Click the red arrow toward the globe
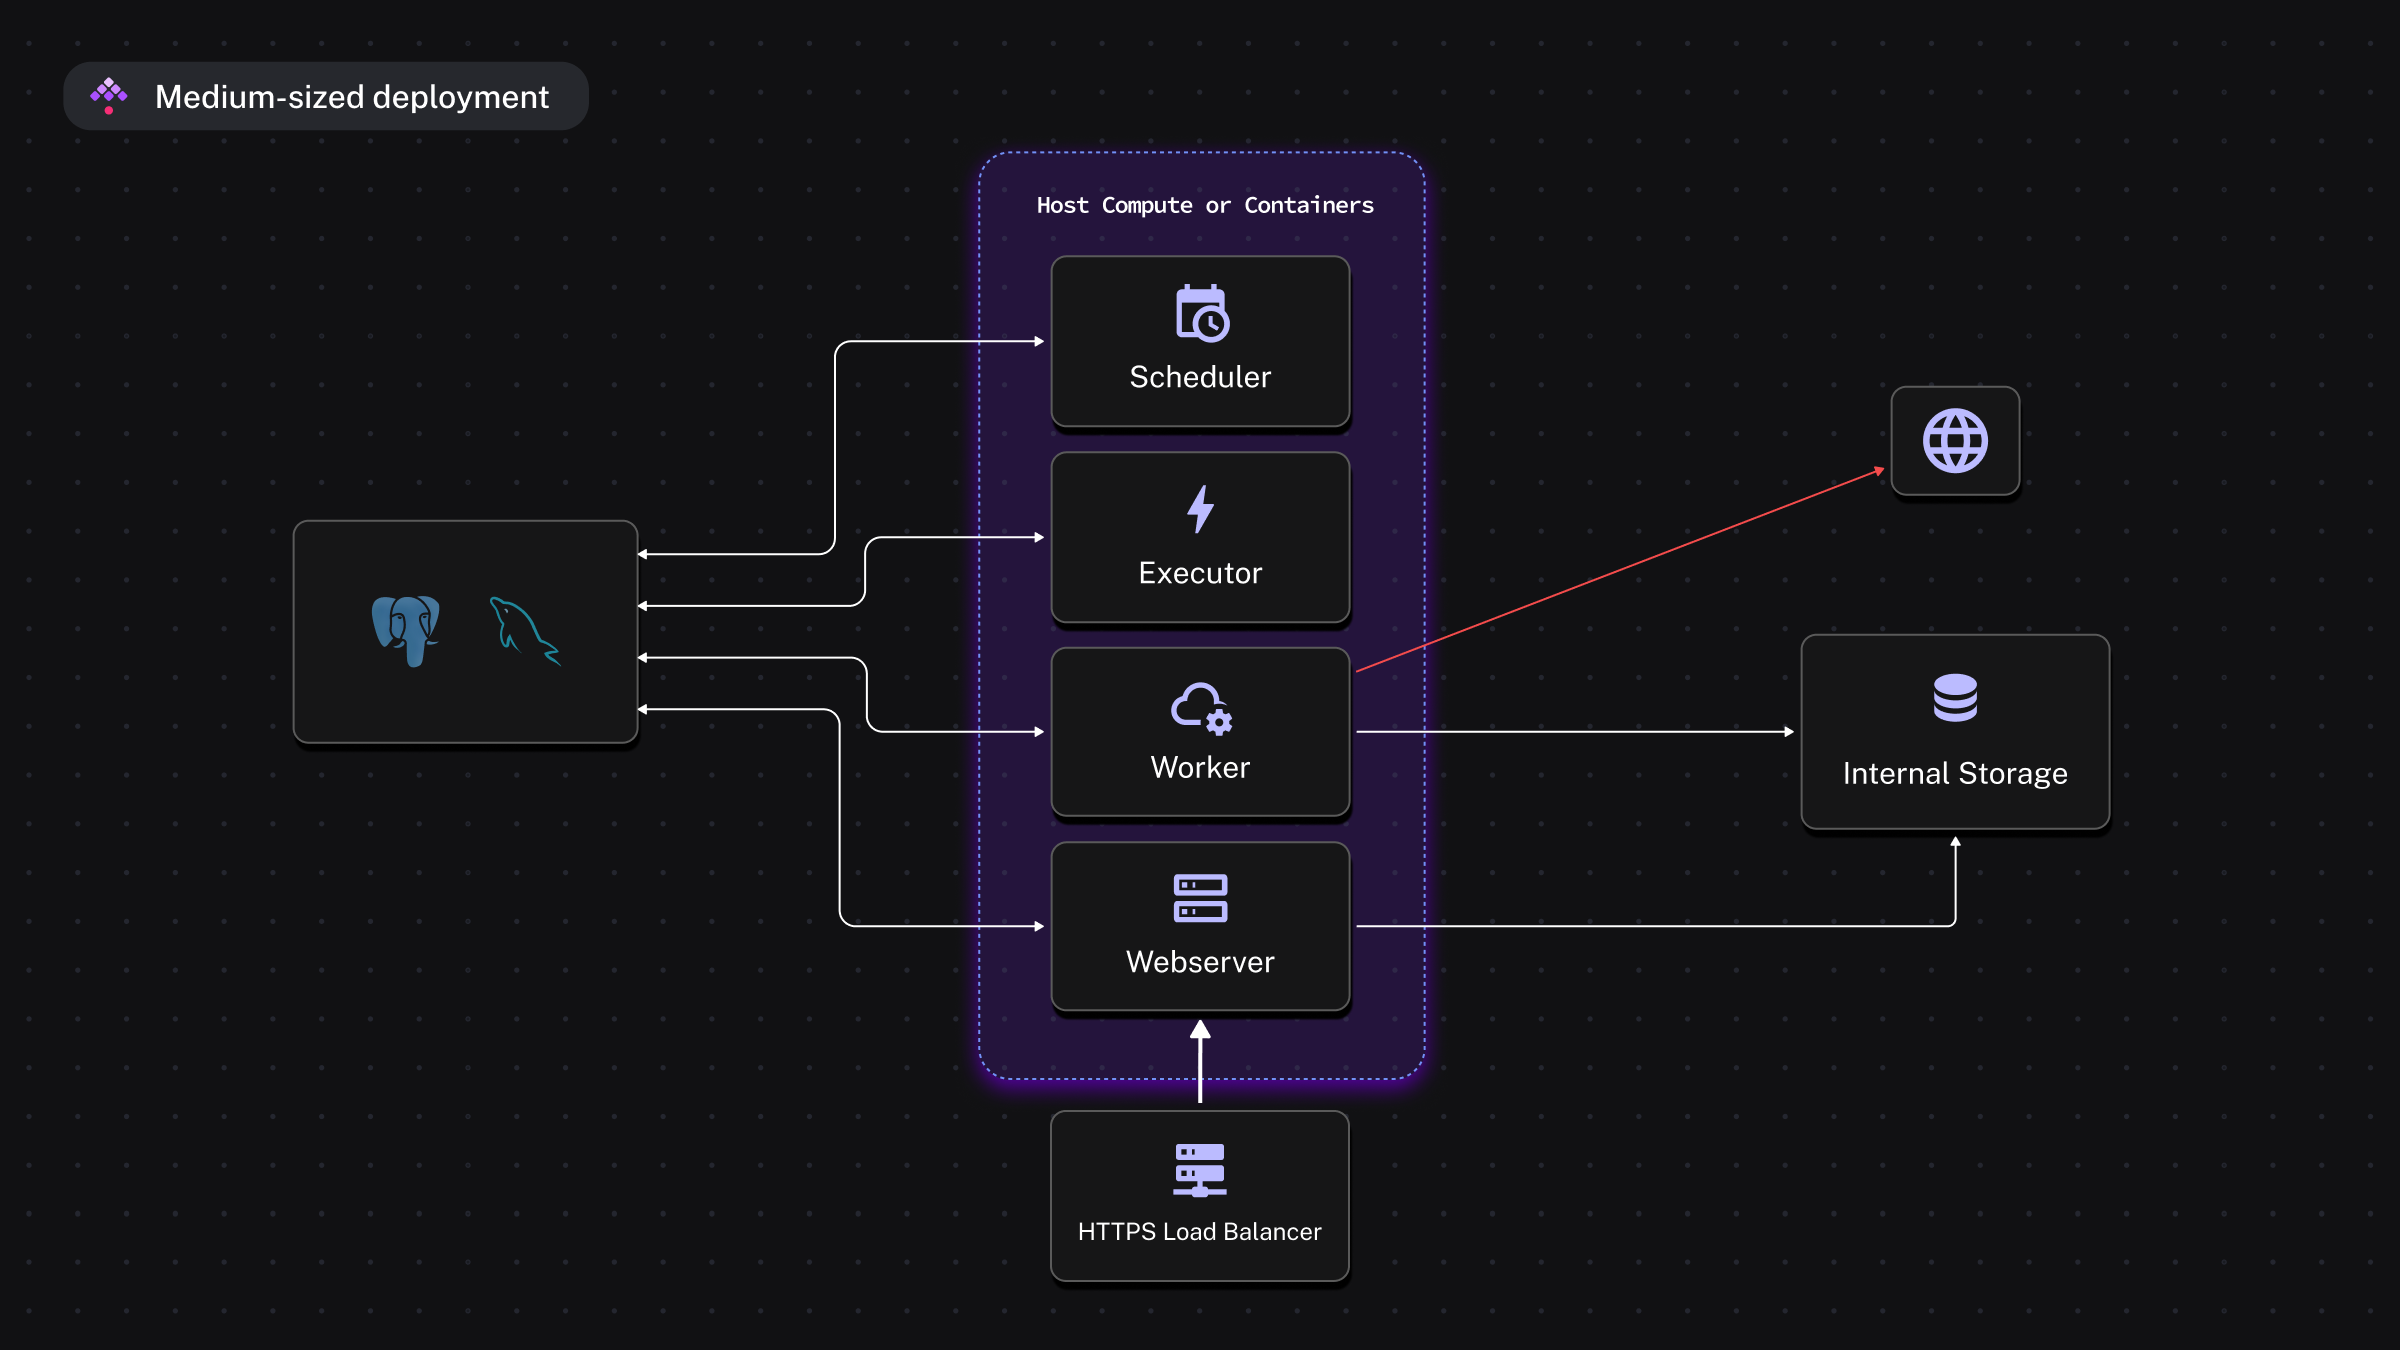This screenshot has height=1350, width=2400. (1620, 570)
